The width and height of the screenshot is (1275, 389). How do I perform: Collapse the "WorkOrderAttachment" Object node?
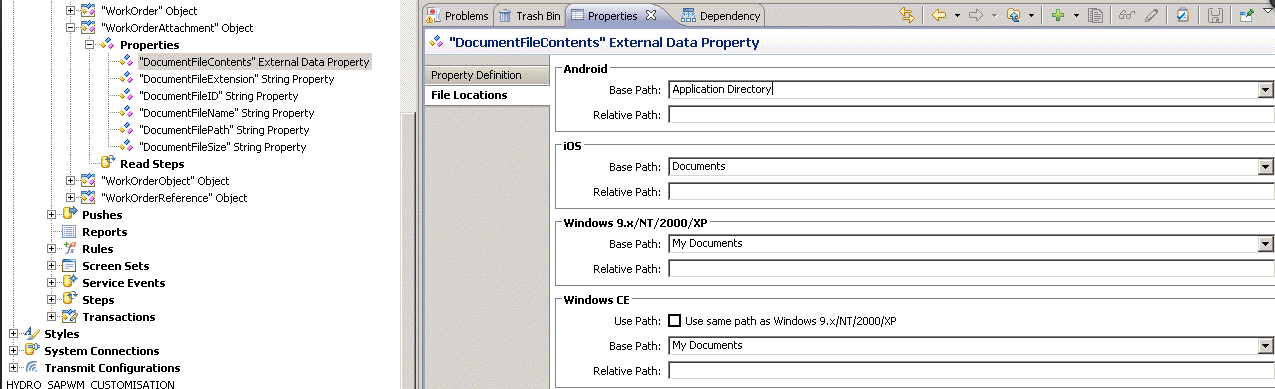(70, 28)
